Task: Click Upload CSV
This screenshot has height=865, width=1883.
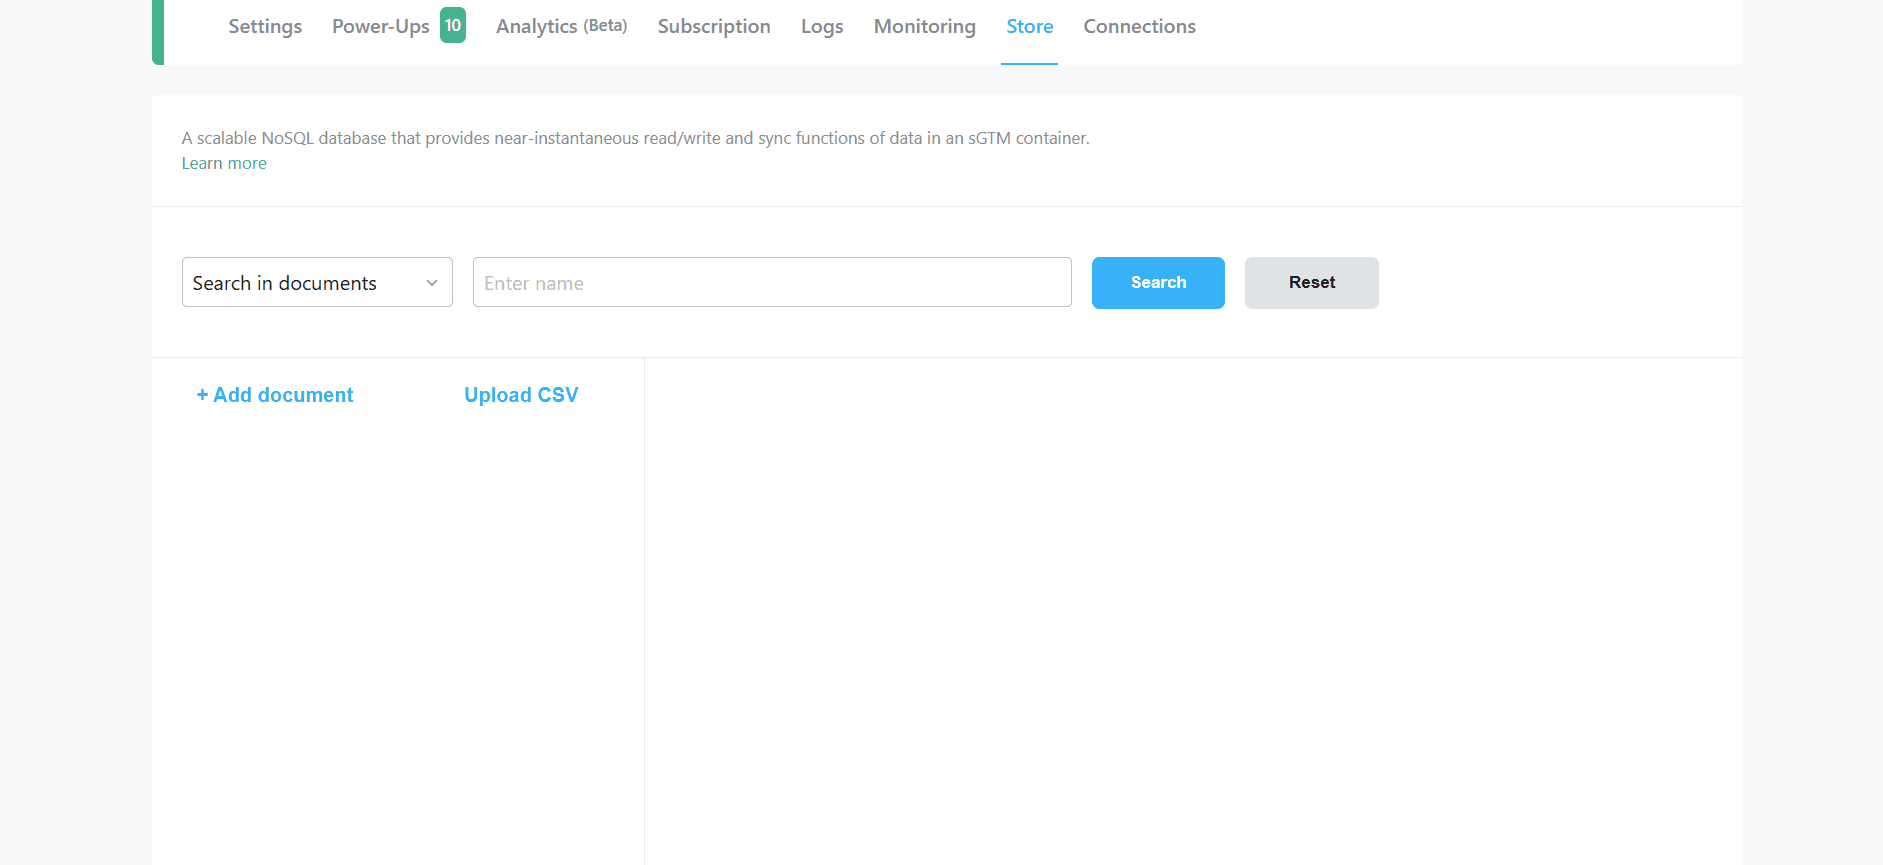Action: [521, 395]
